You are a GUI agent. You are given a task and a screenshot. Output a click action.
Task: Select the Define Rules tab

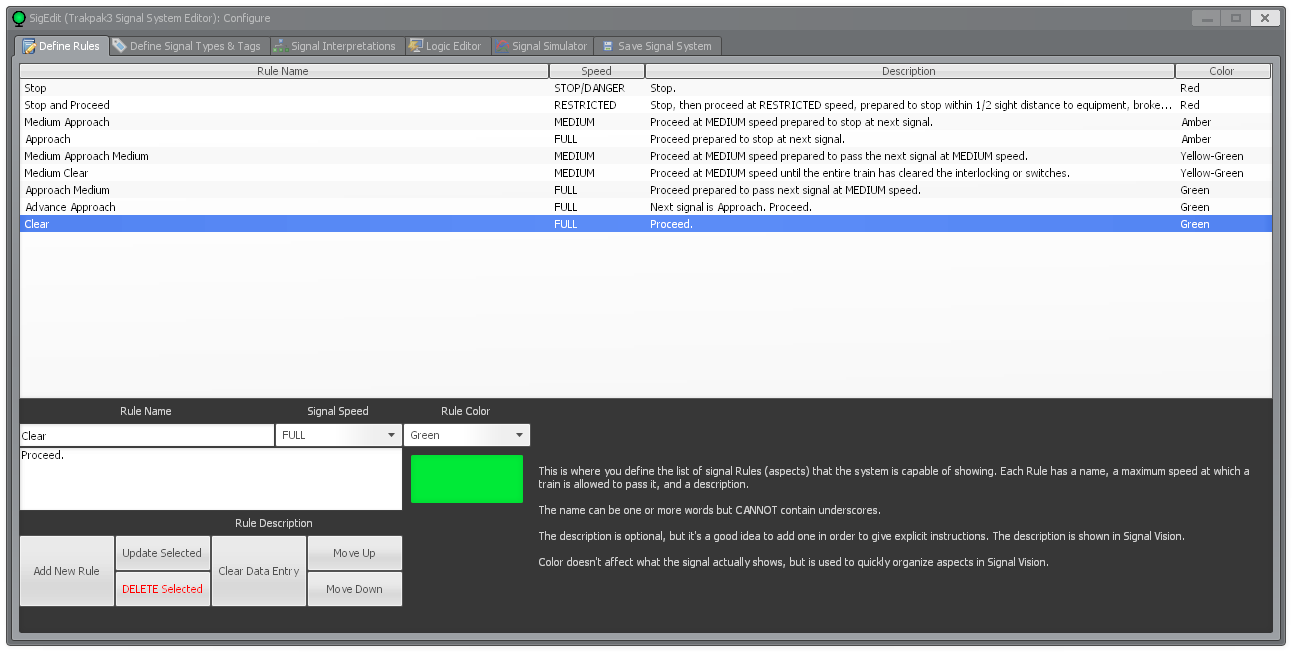coord(60,46)
